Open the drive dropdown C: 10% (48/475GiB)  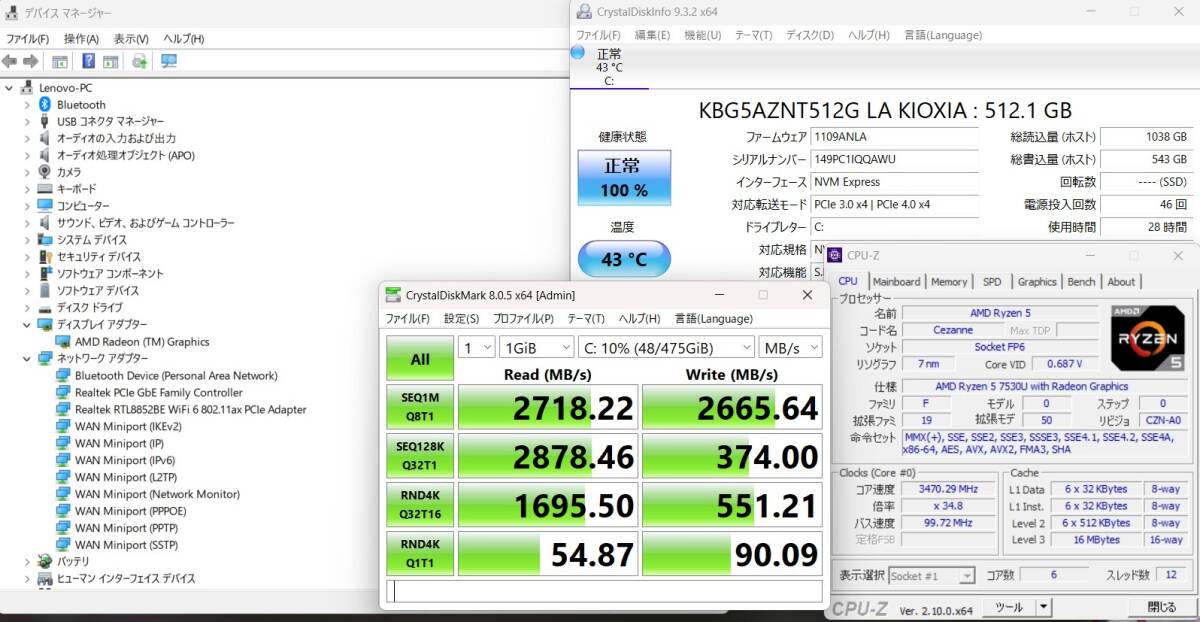[666, 346]
